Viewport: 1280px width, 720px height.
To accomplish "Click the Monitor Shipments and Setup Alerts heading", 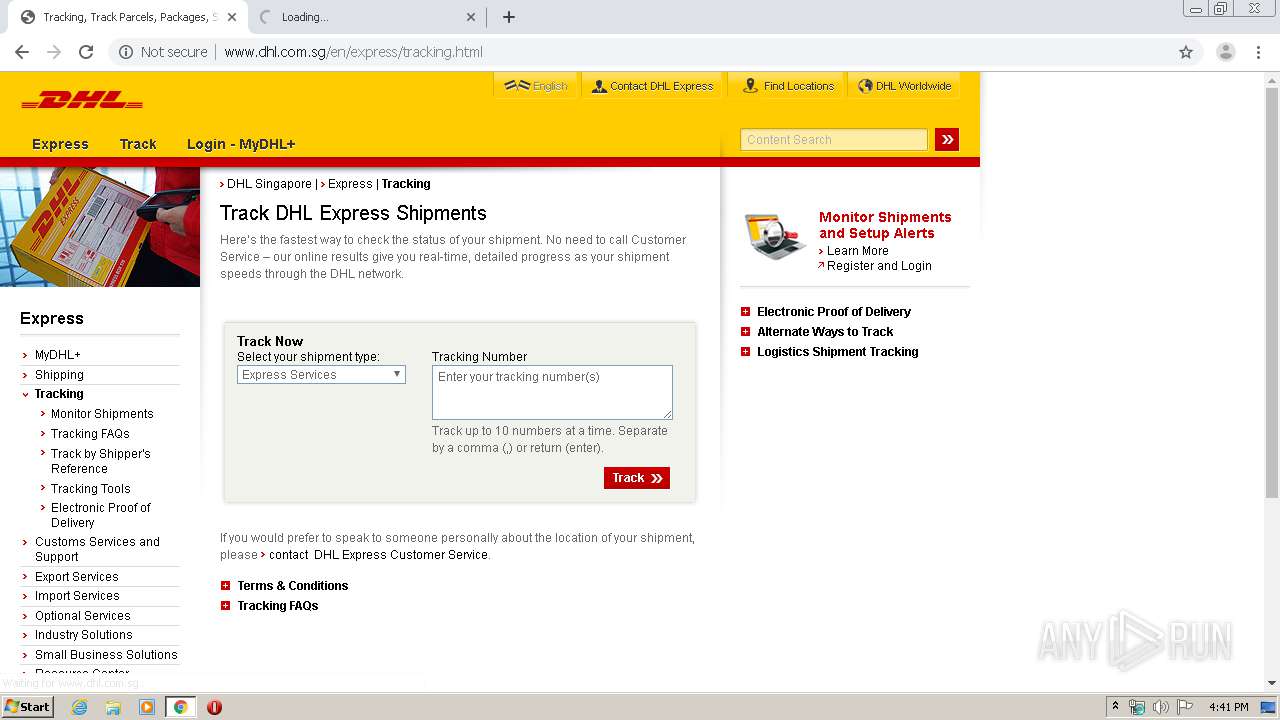I will [885, 225].
